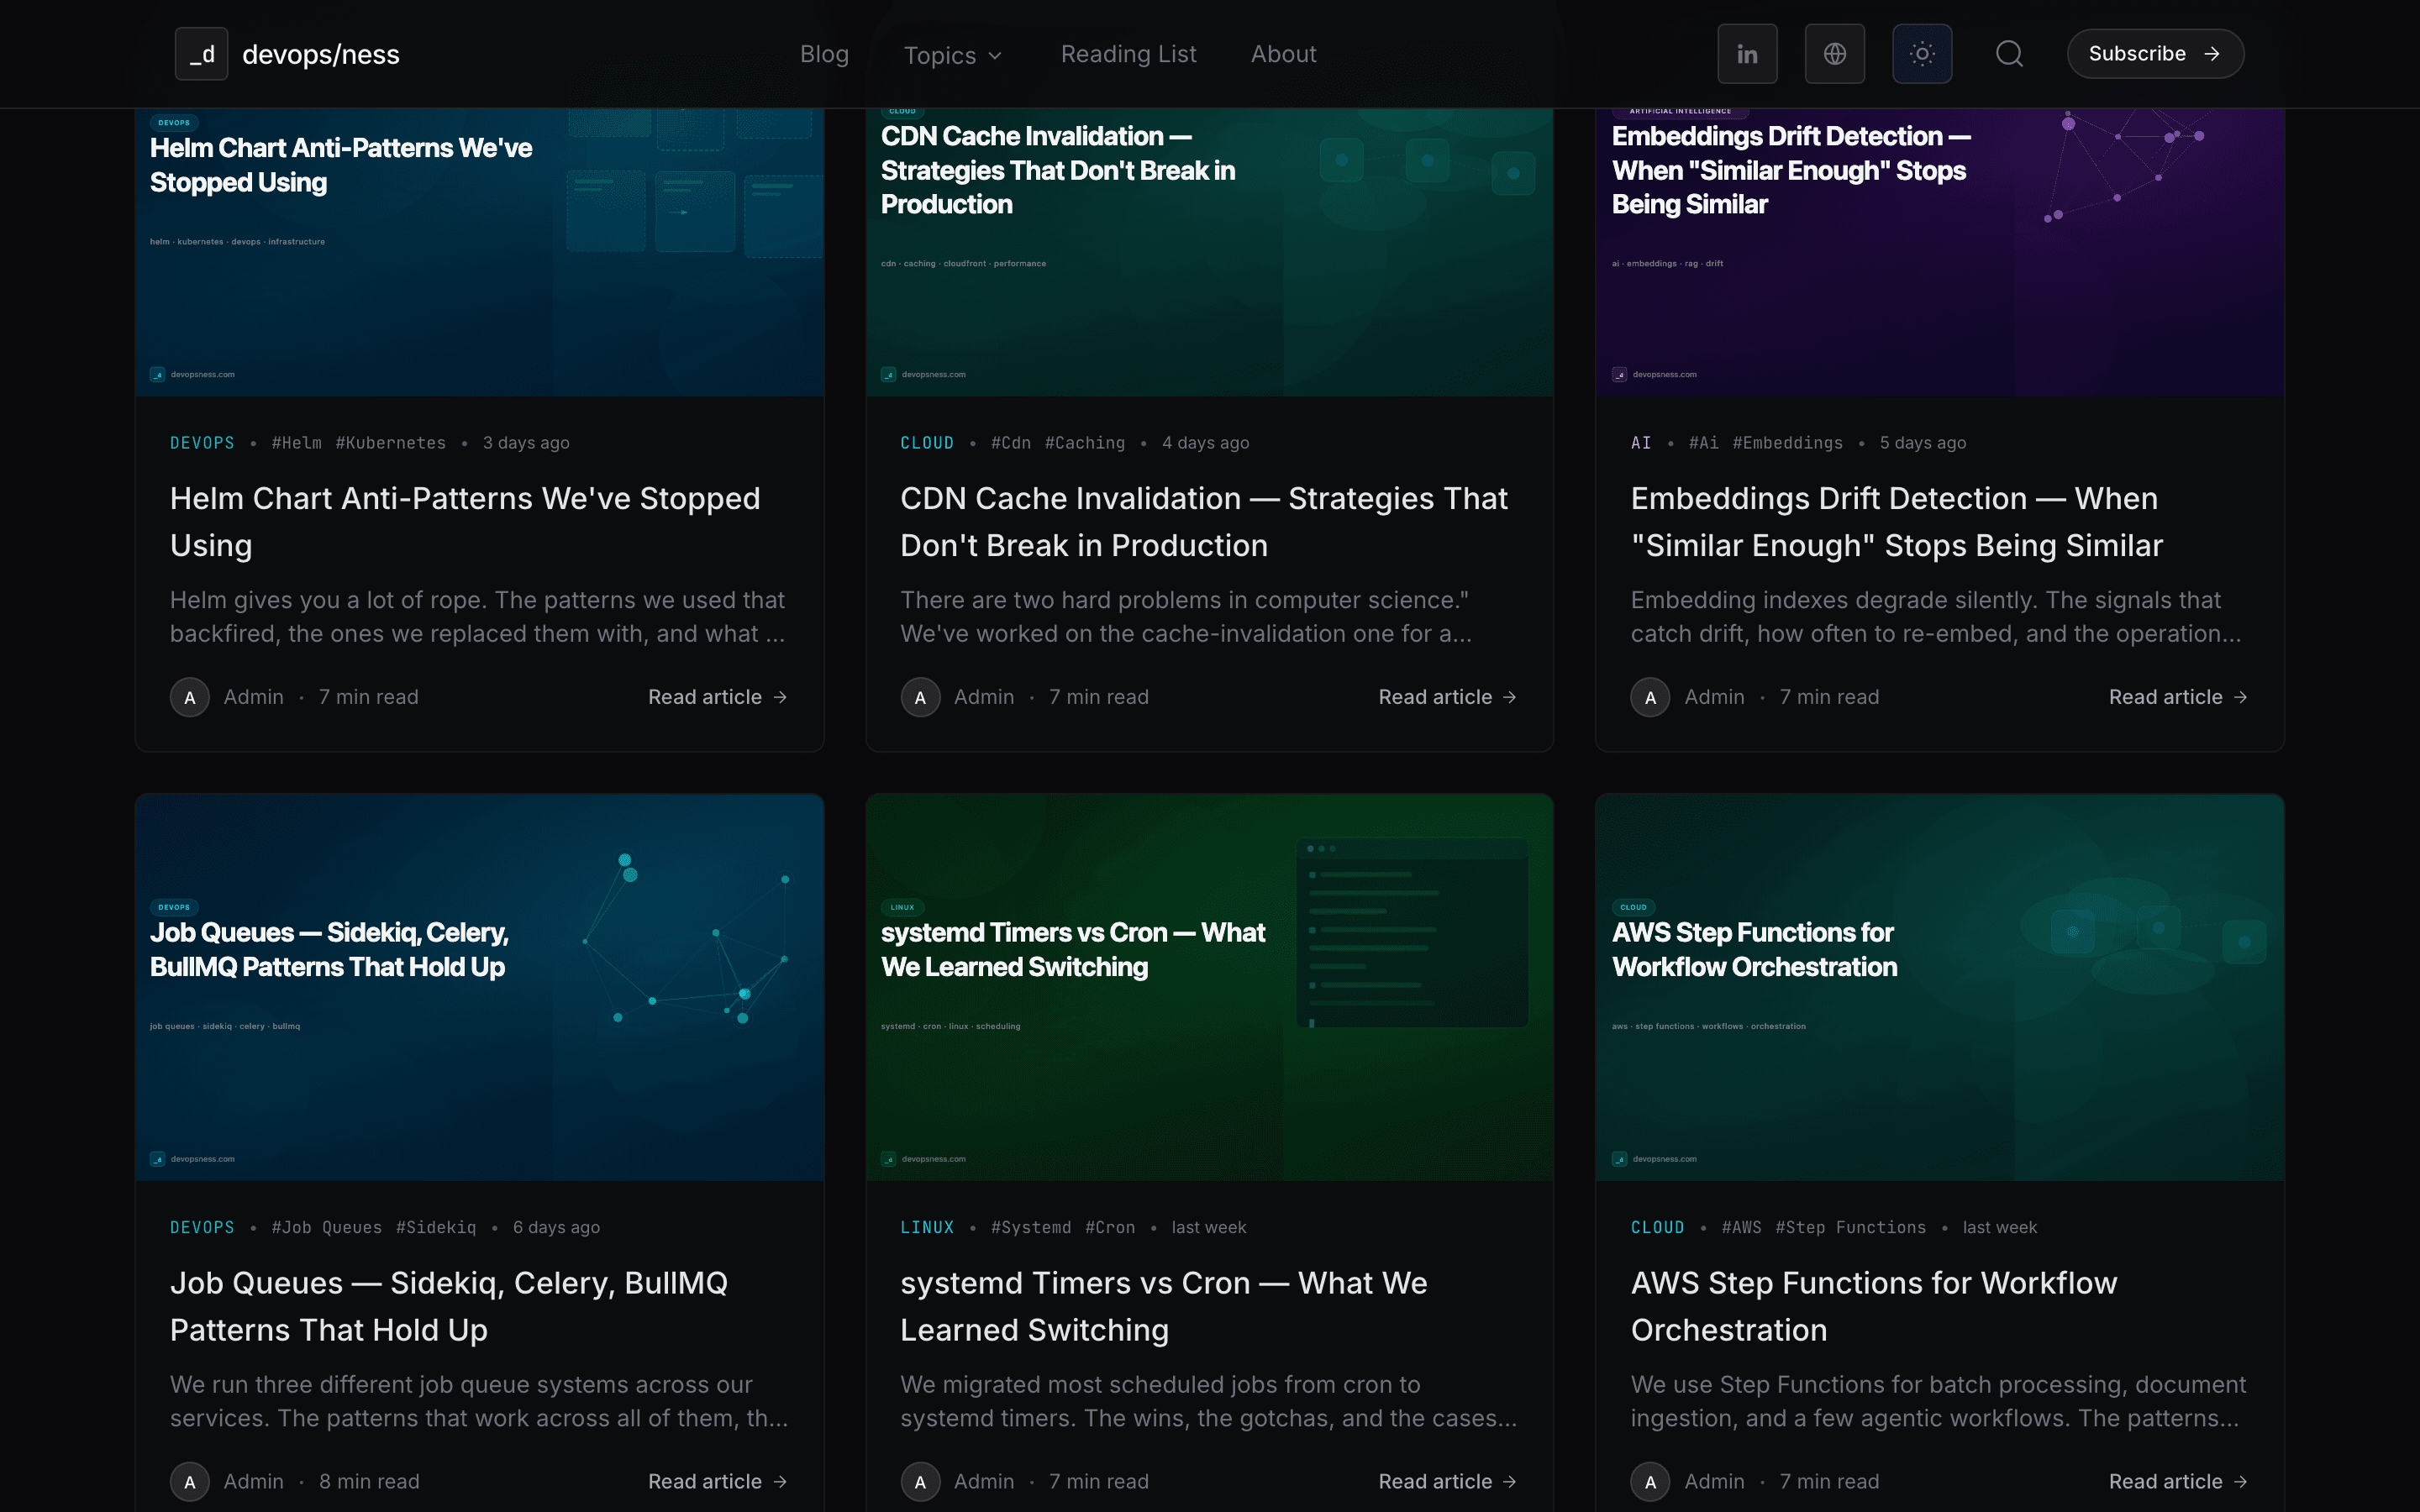This screenshot has height=1512, width=2420.
Task: Click Admin avatar on Helm Chart card
Action: pos(190,697)
